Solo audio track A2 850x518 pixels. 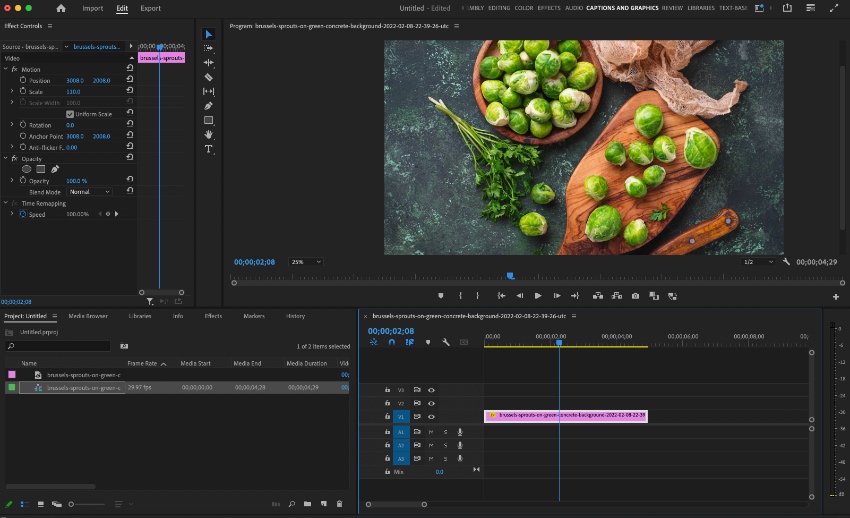tap(446, 445)
